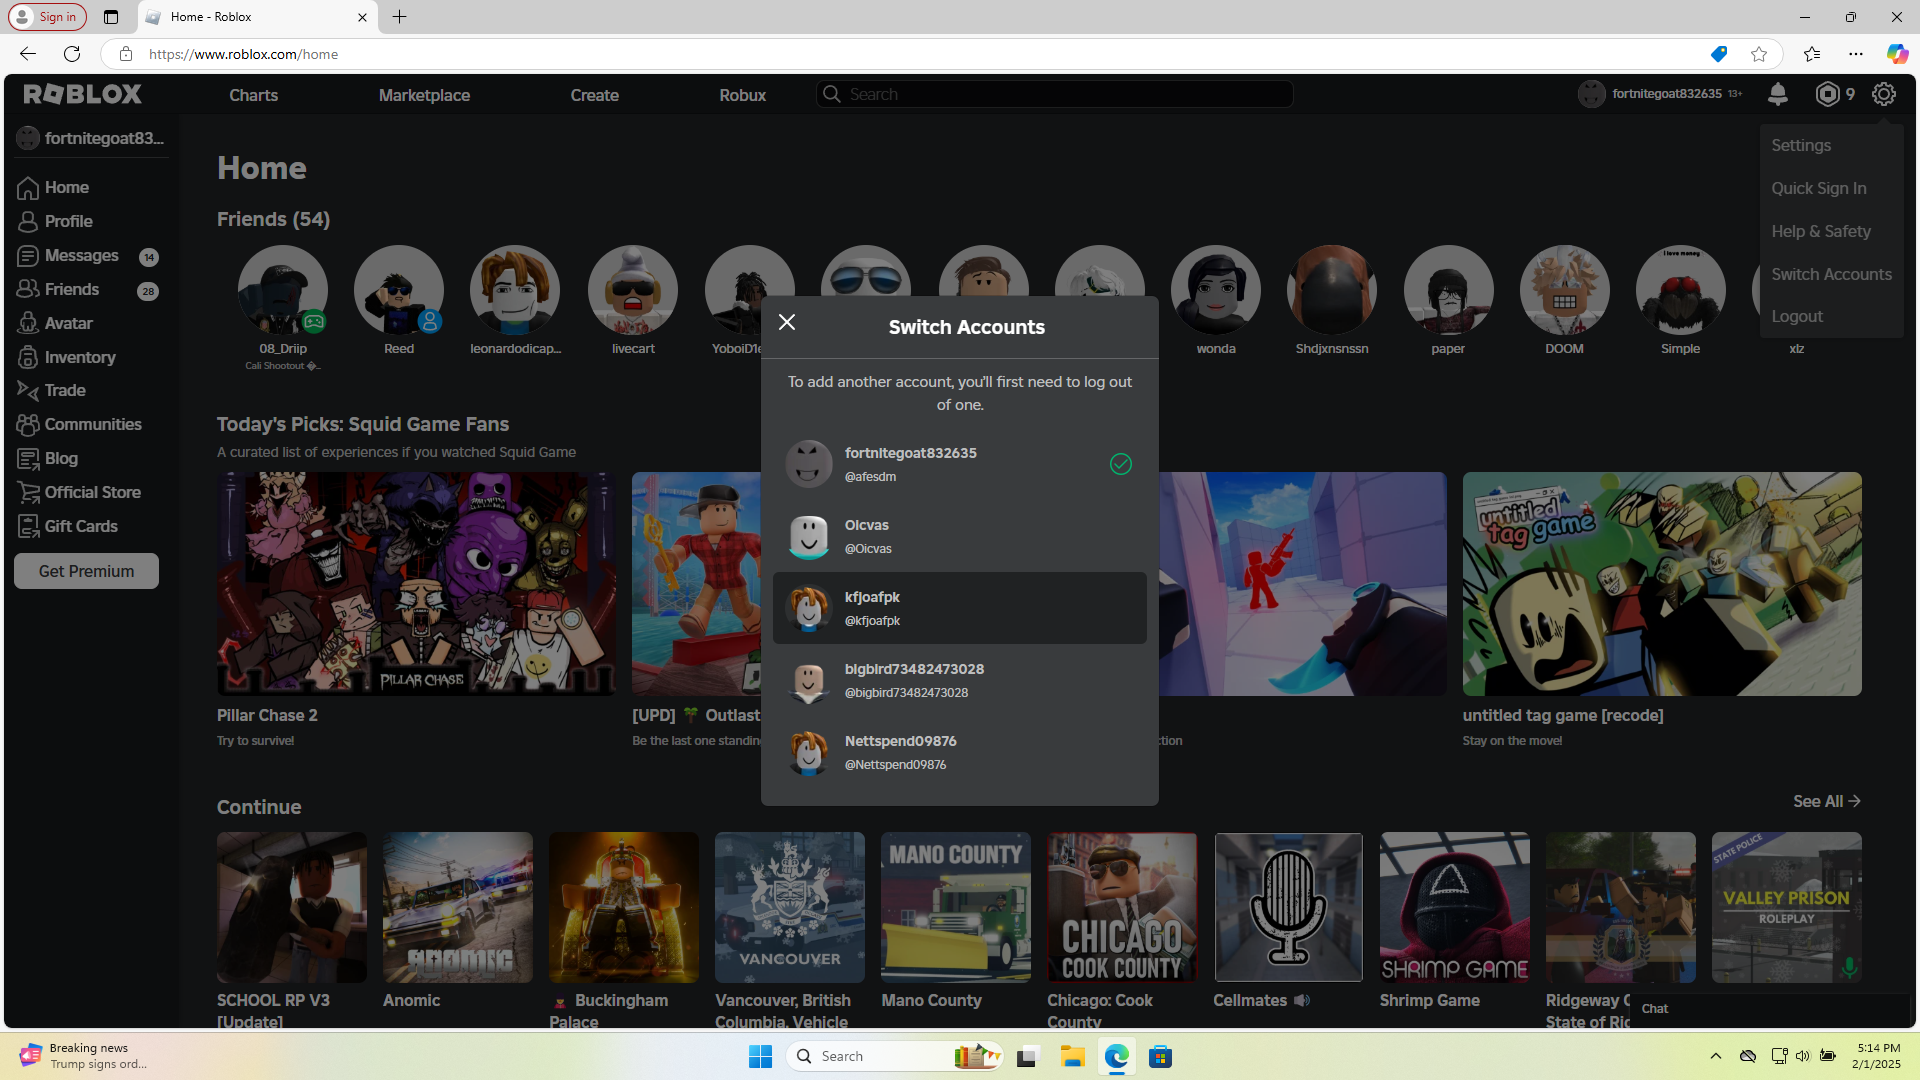Click the settings gear icon
This screenshot has height=1080, width=1920.
pos(1883,94)
